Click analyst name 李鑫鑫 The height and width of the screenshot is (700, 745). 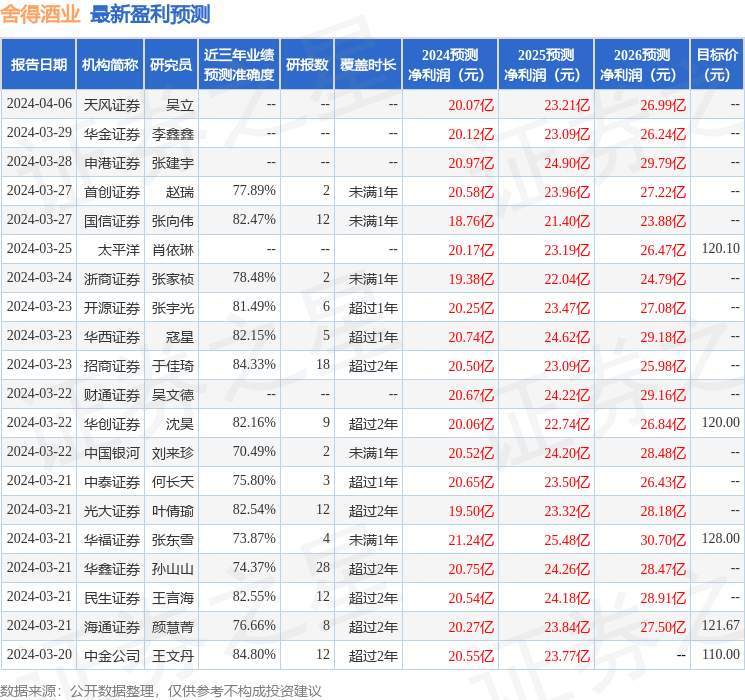click(x=172, y=134)
